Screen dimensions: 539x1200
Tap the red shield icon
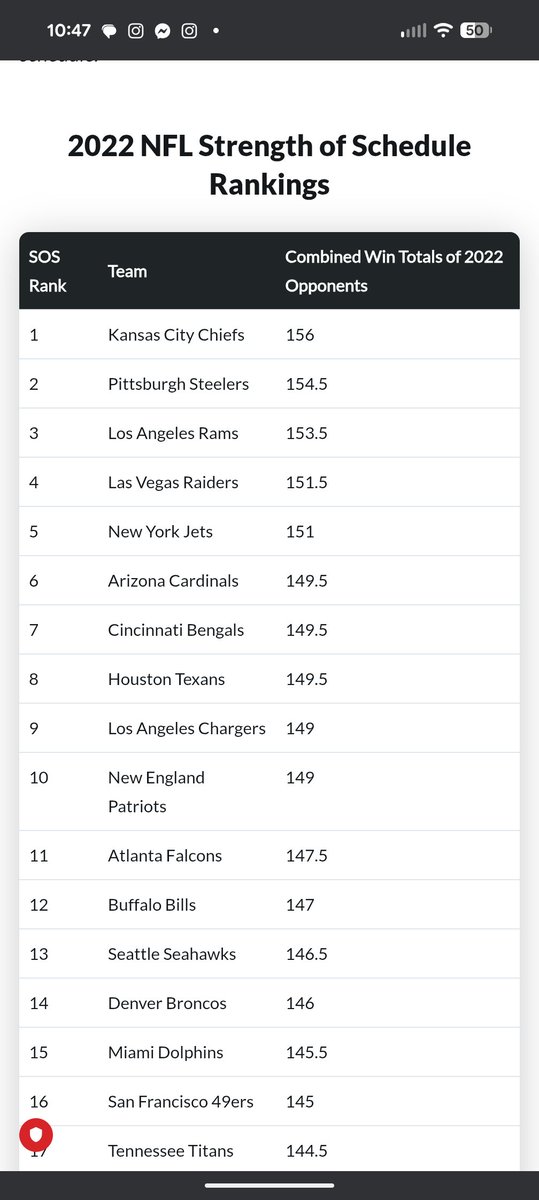(36, 1135)
